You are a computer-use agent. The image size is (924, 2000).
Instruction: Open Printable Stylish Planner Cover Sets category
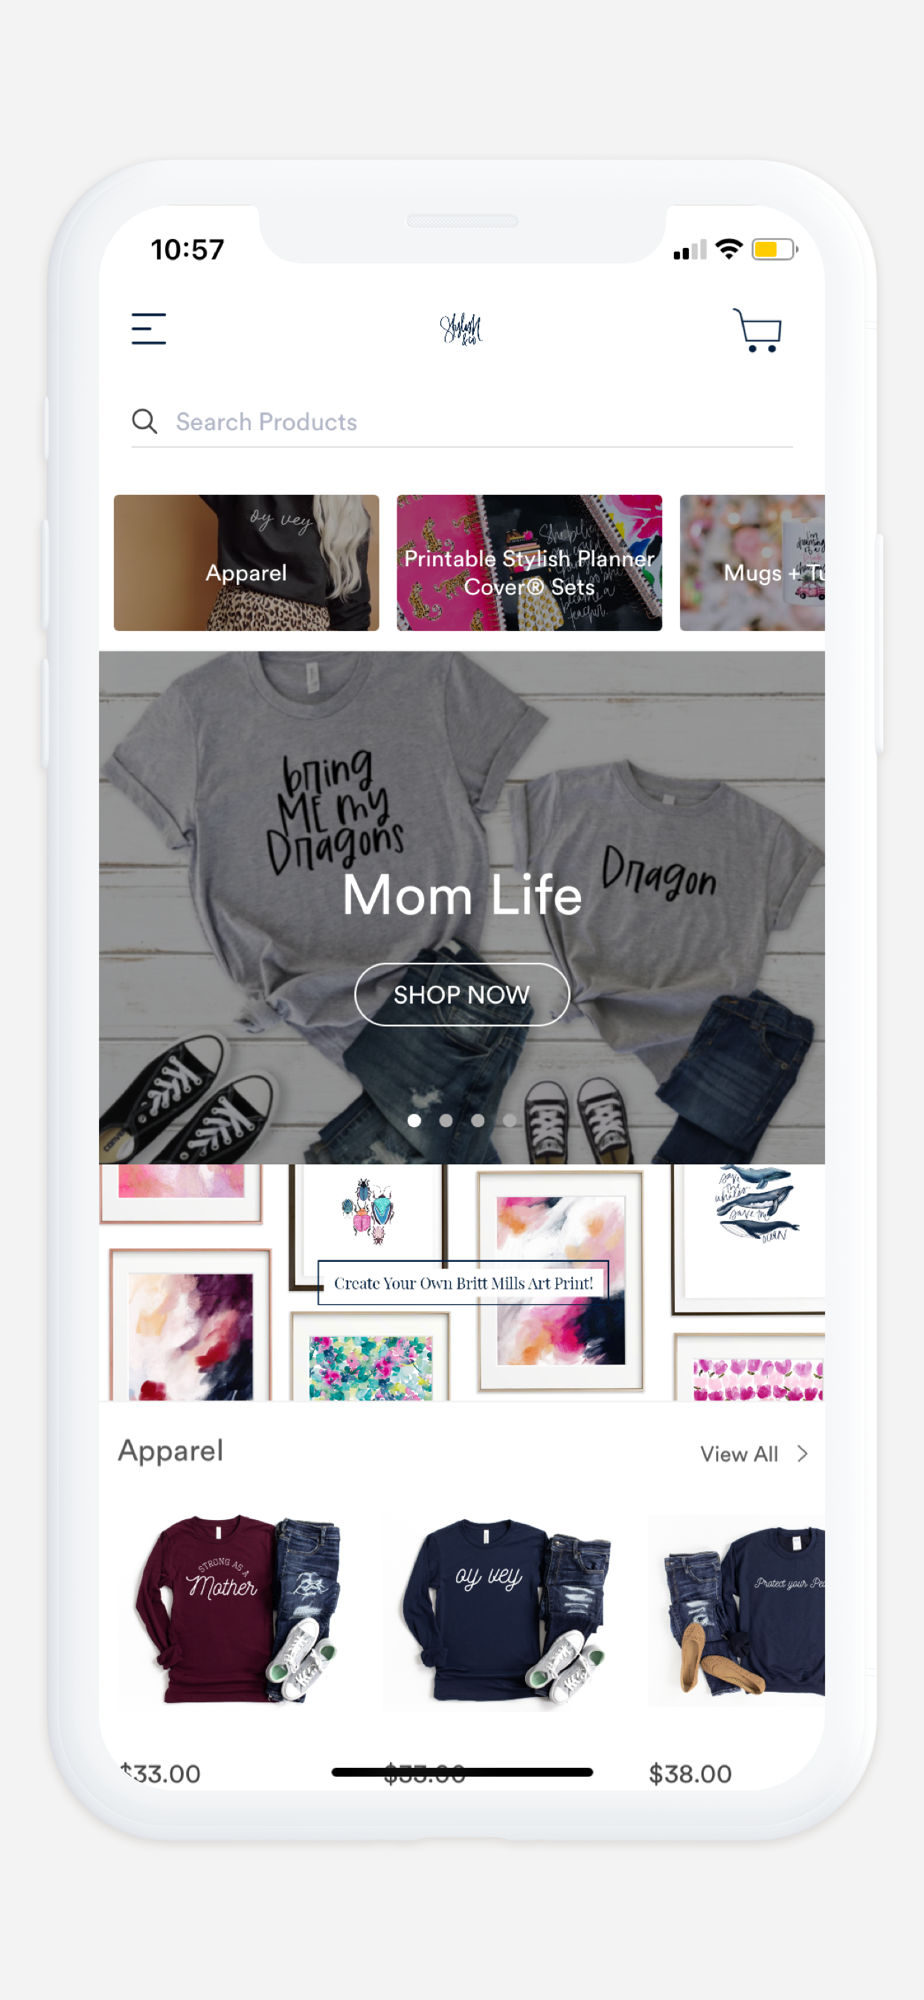(x=529, y=563)
